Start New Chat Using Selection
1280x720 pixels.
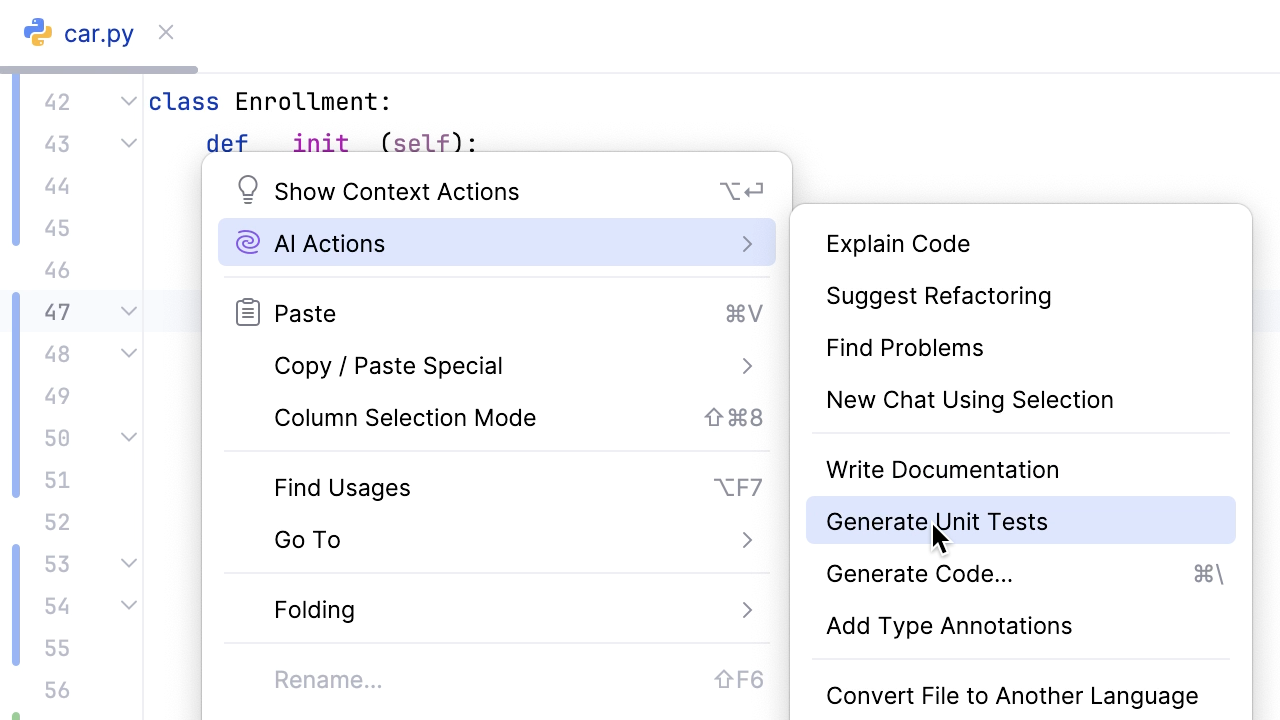969,400
